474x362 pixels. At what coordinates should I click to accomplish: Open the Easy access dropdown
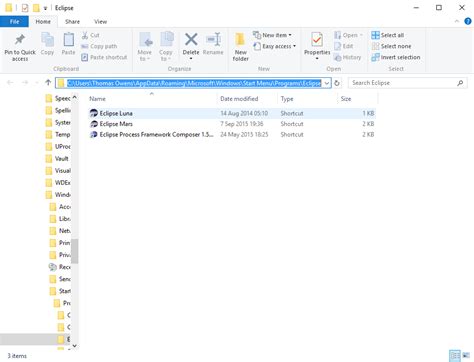(x=275, y=46)
